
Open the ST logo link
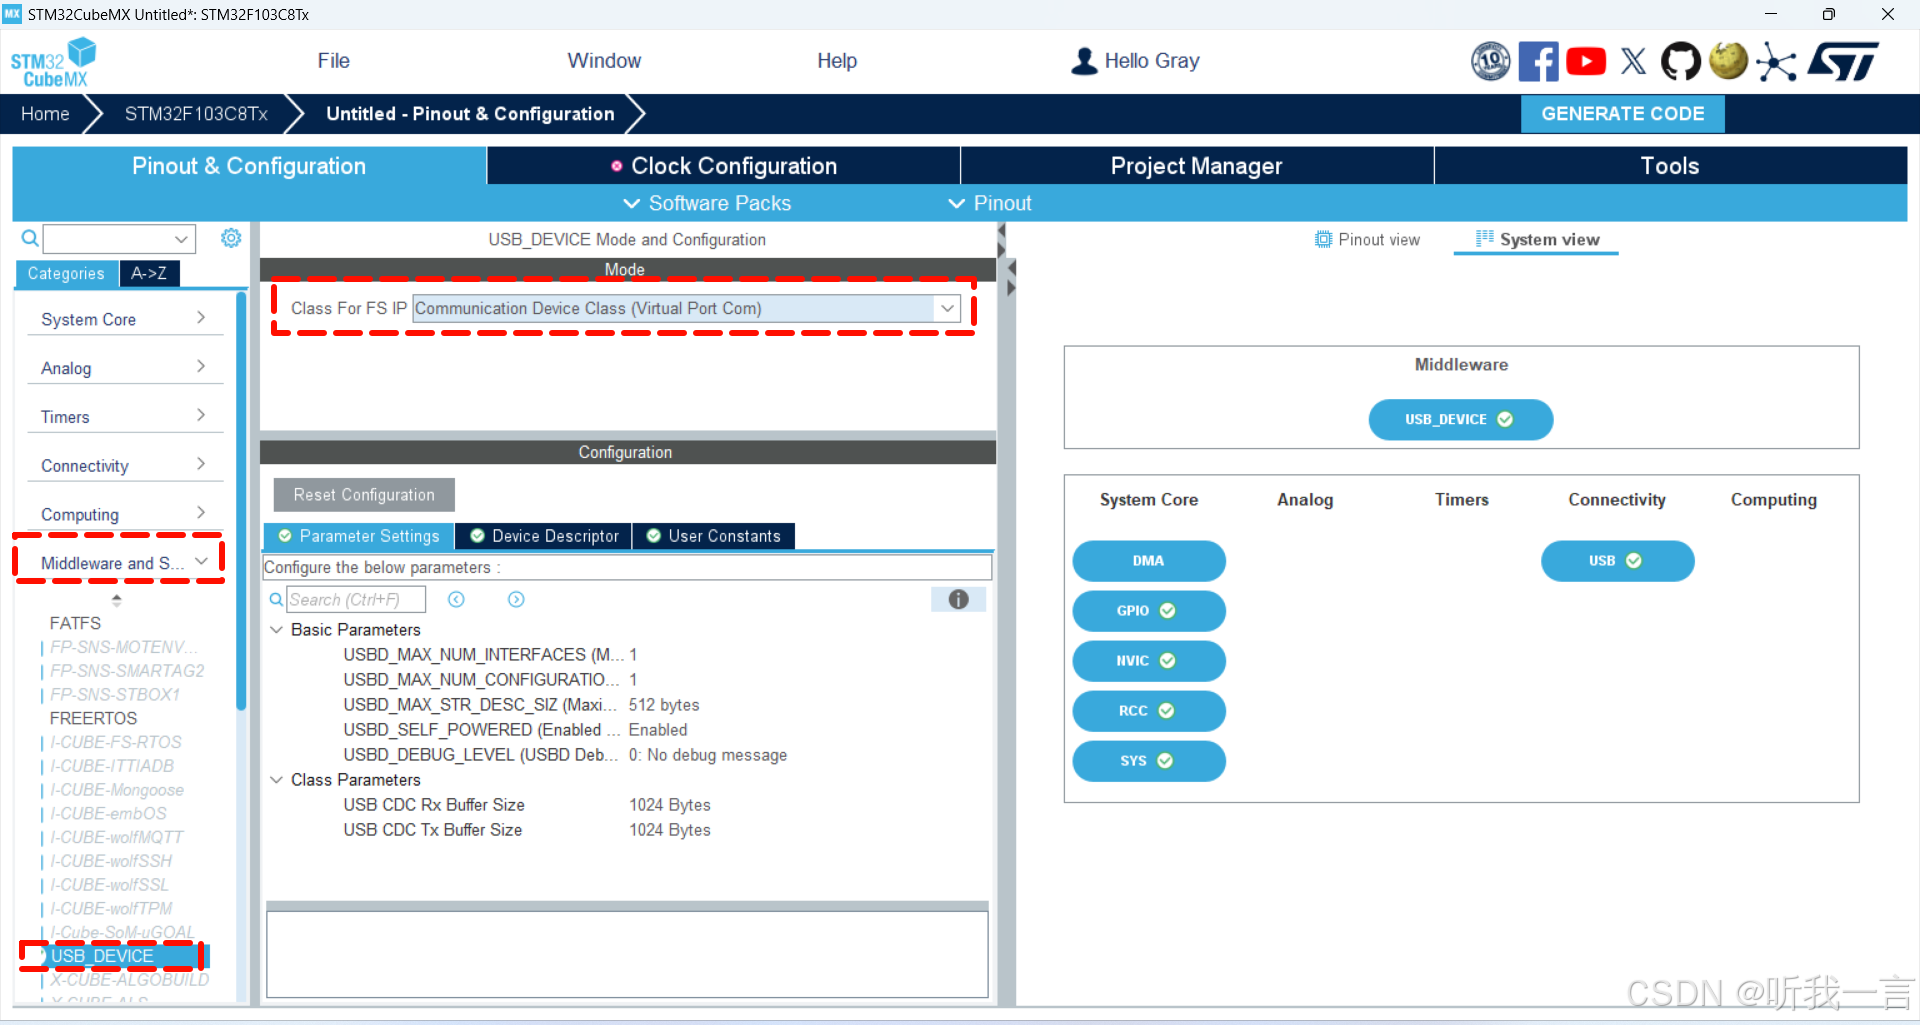(x=1843, y=61)
